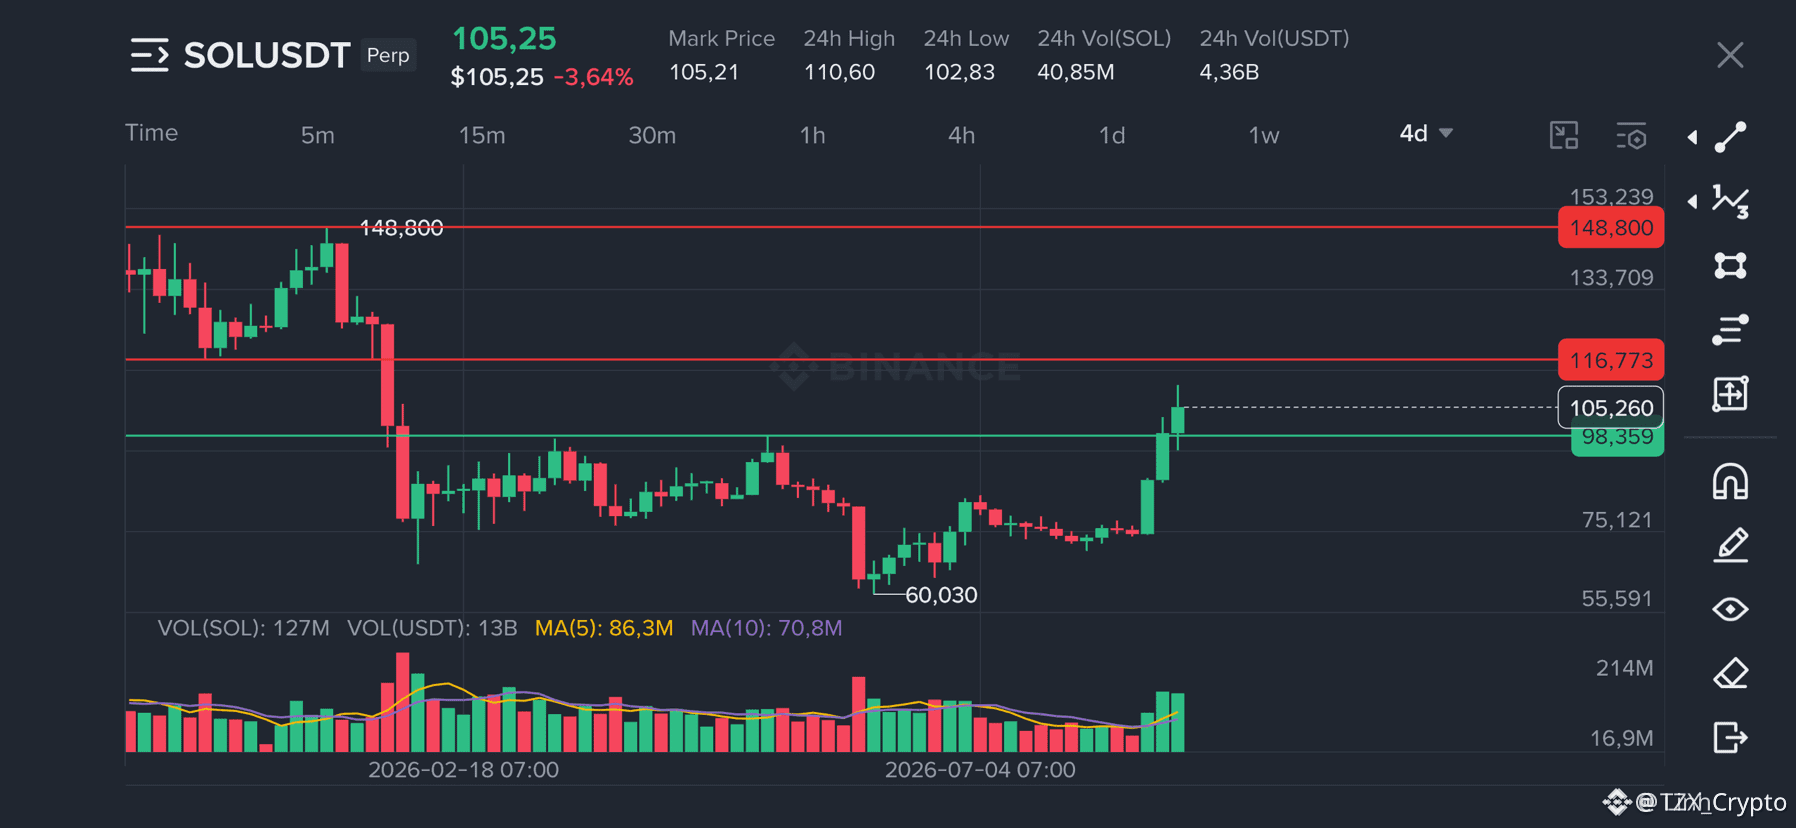The width and height of the screenshot is (1796, 828).
Task: Open the symbol list menu icon
Action: click(149, 55)
